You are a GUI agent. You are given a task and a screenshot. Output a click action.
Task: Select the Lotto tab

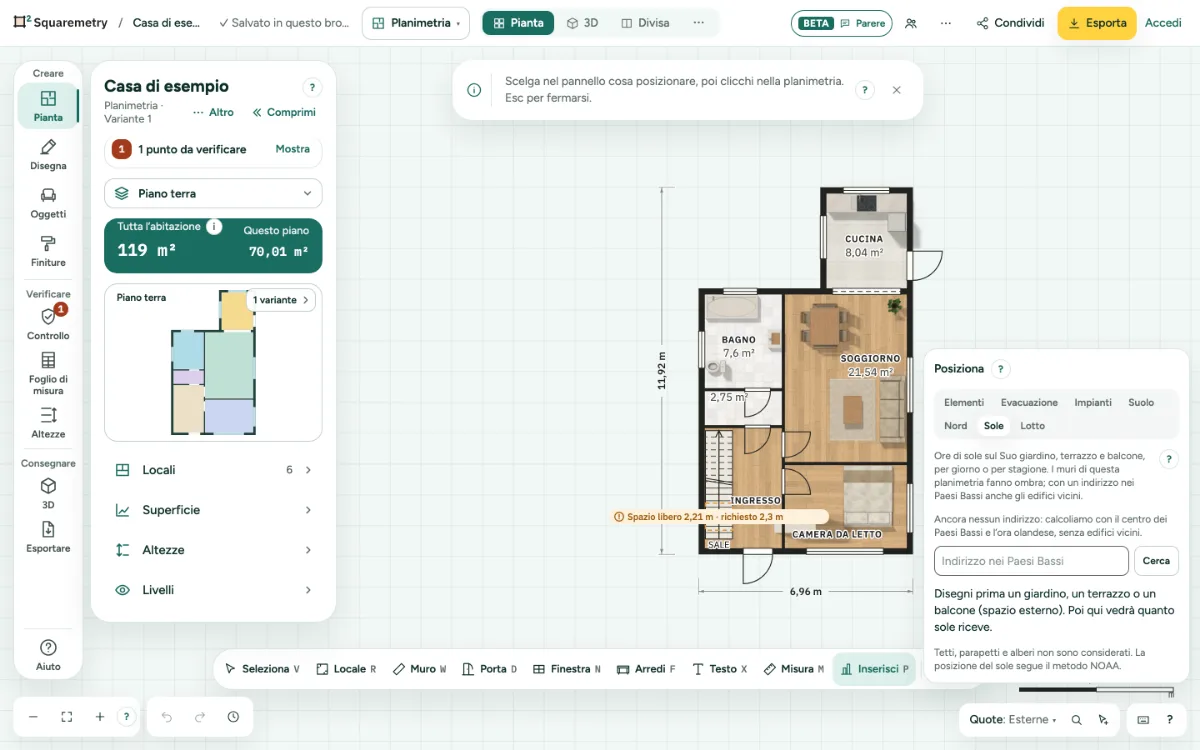[x=1032, y=426]
